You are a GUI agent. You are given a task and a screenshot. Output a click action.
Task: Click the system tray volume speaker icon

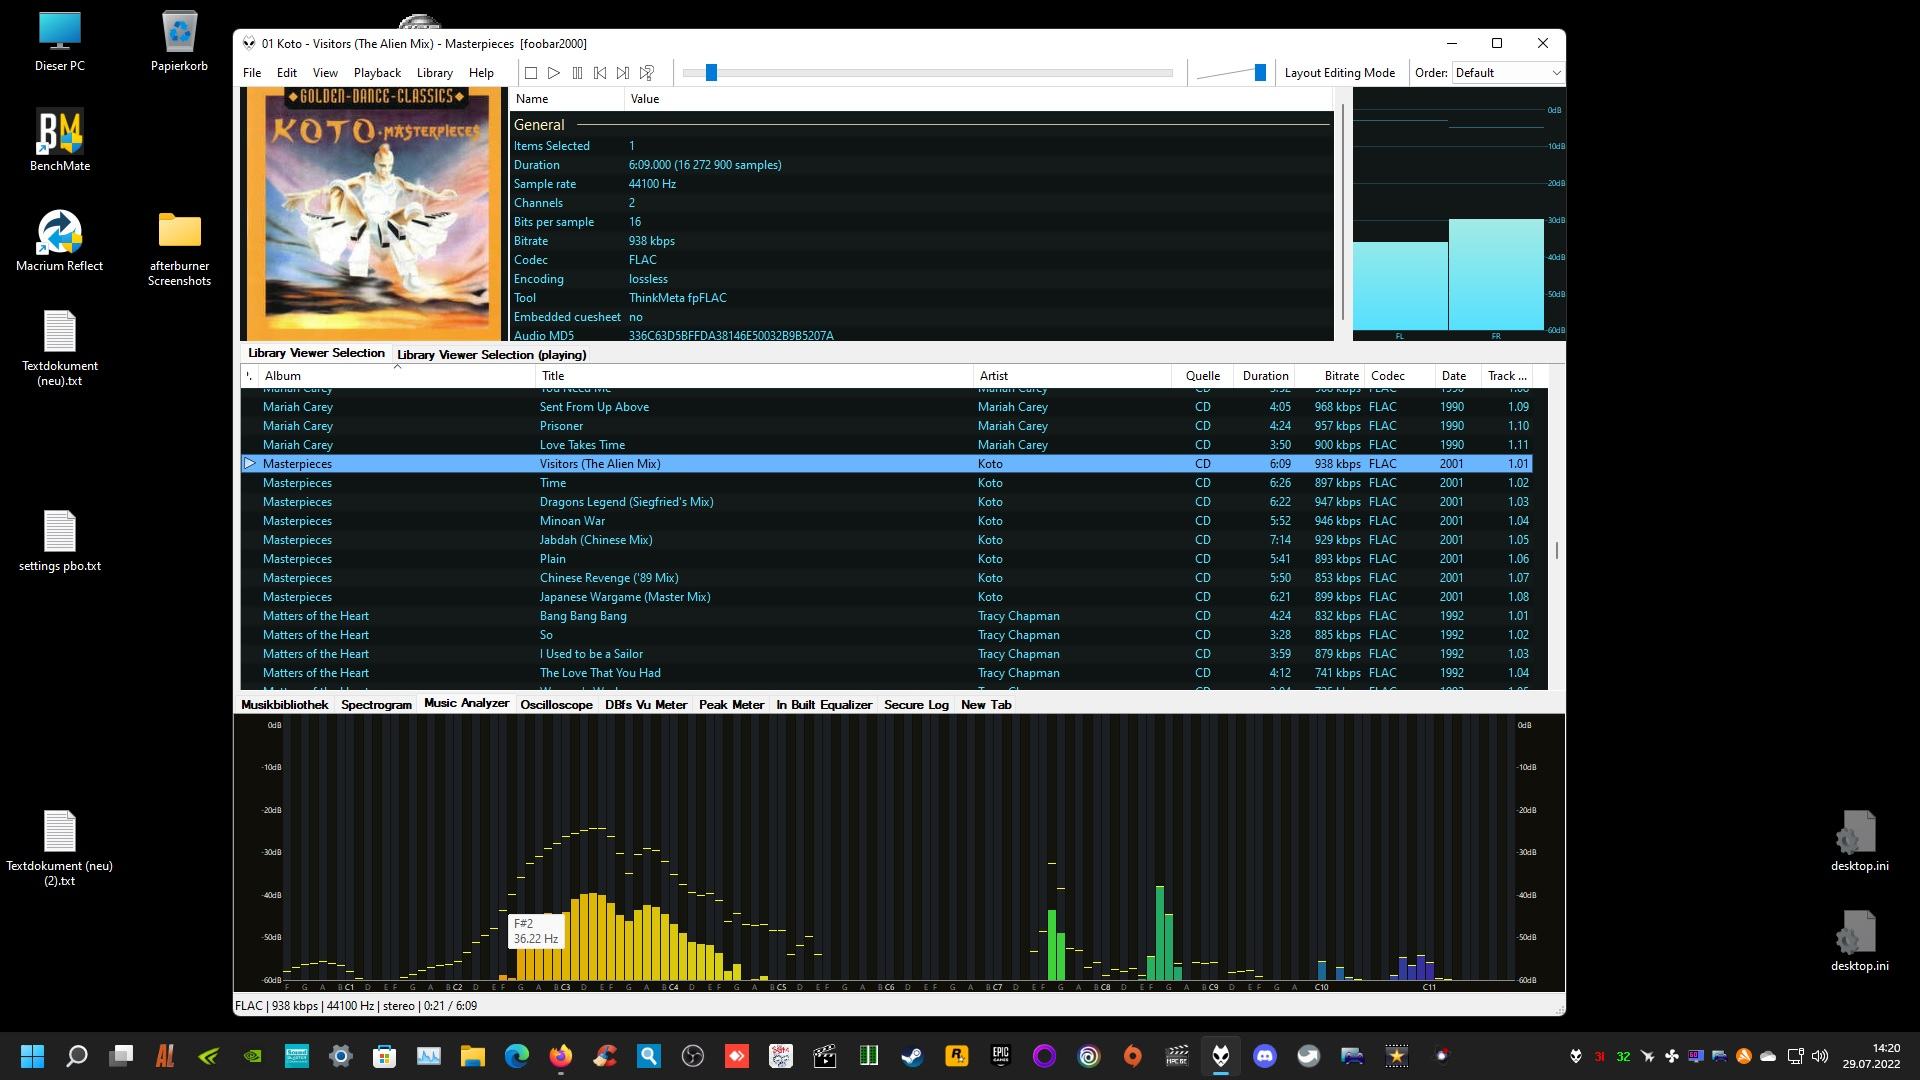pos(1820,1056)
